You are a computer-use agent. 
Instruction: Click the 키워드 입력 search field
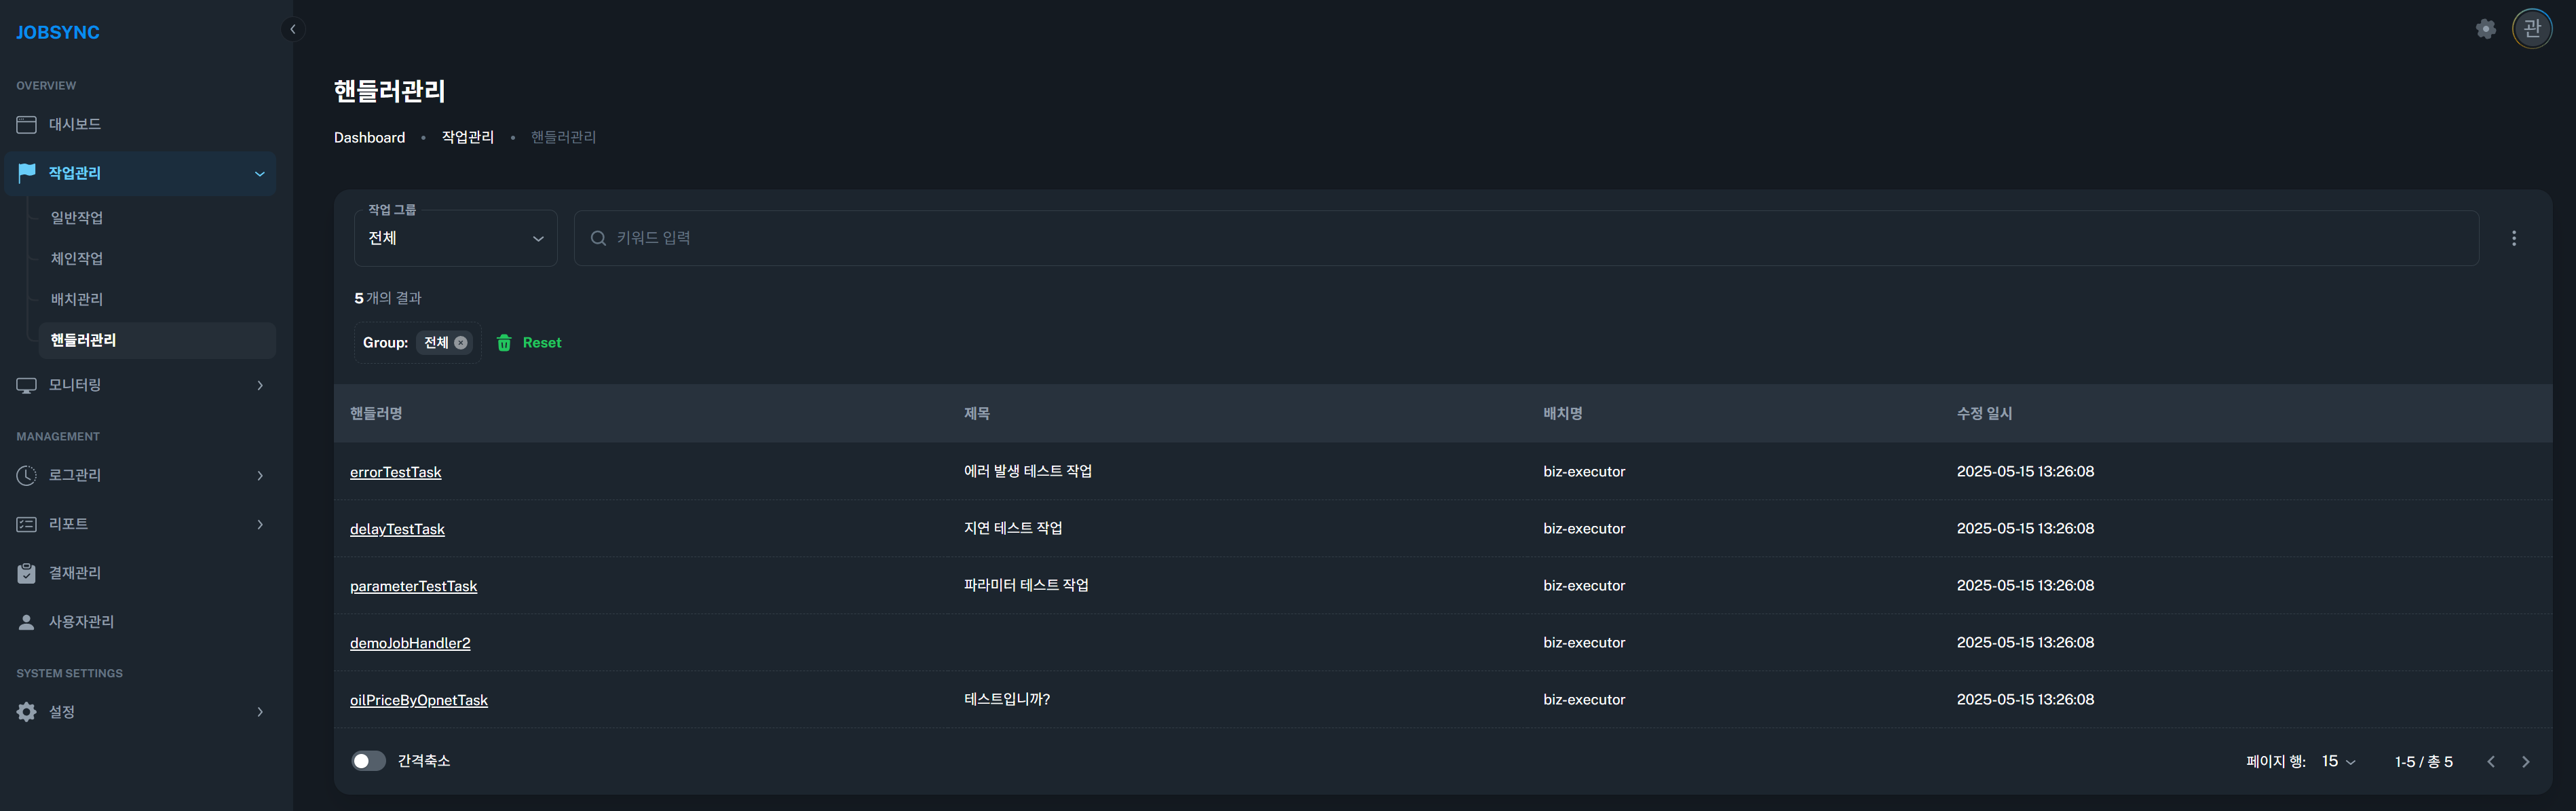pyautogui.click(x=1526, y=238)
